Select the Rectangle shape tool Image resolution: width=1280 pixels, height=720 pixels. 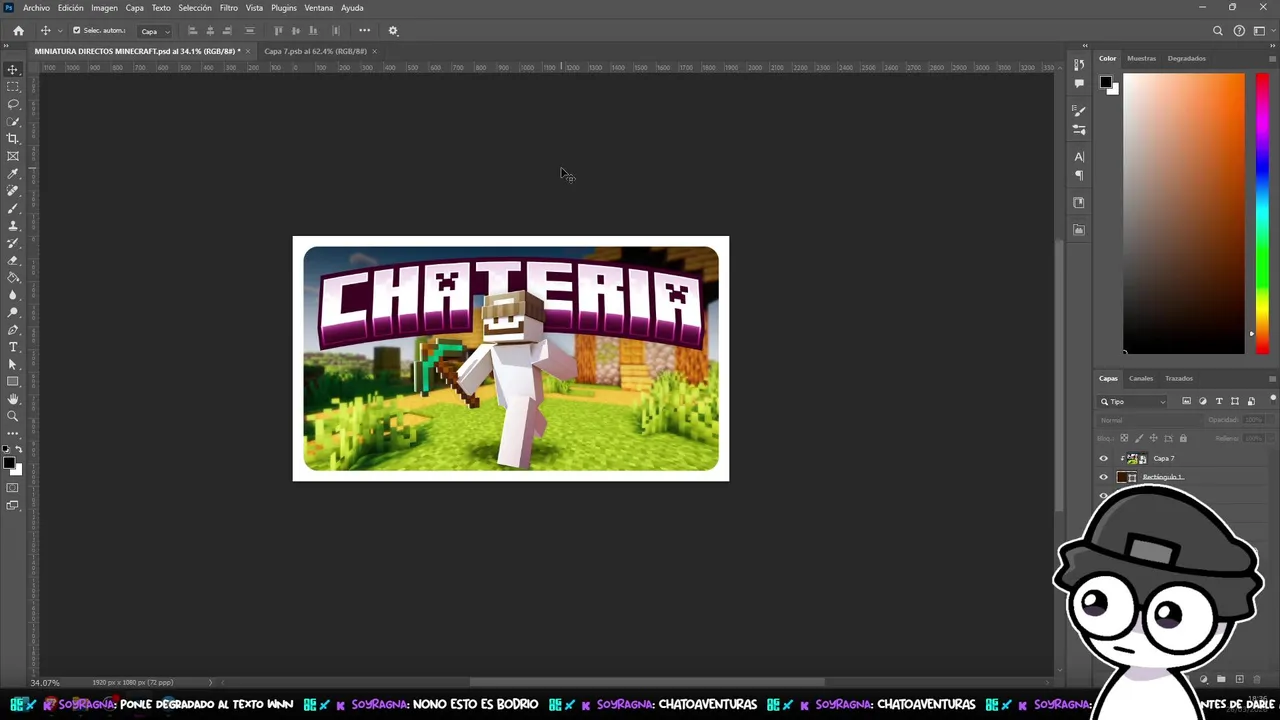13,382
